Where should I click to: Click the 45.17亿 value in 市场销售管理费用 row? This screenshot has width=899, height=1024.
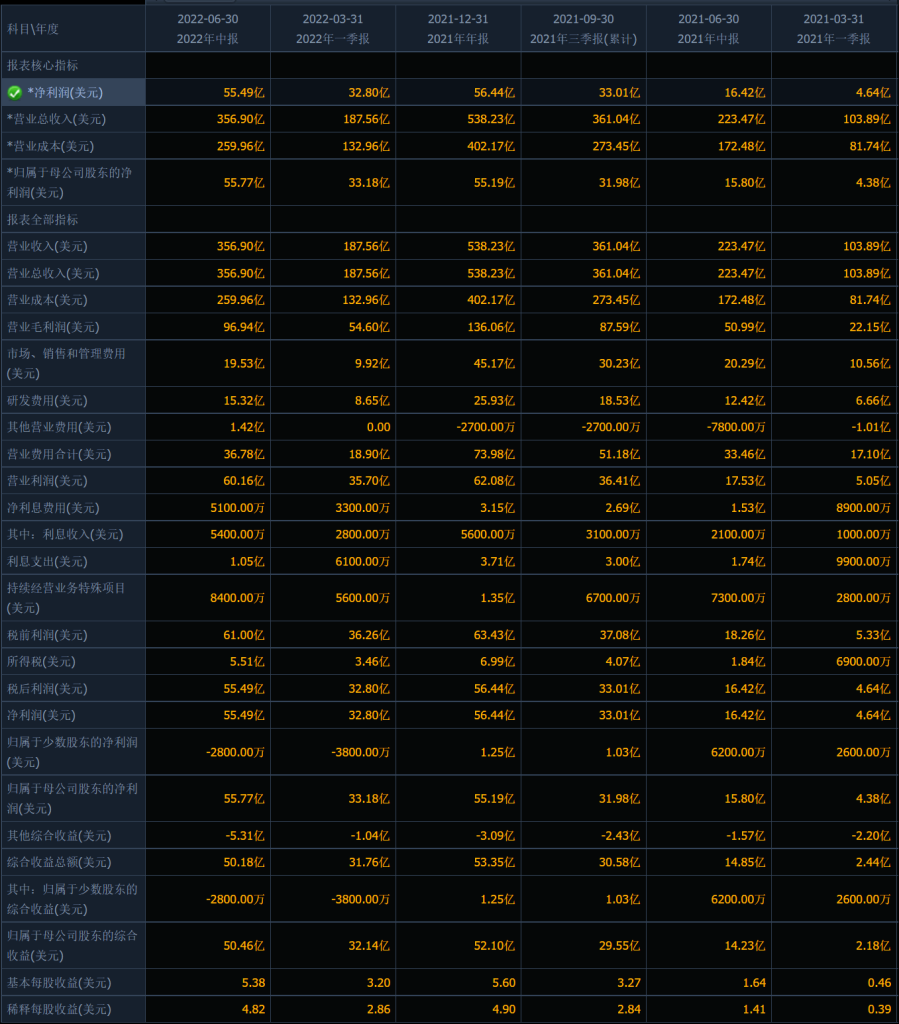(494, 364)
